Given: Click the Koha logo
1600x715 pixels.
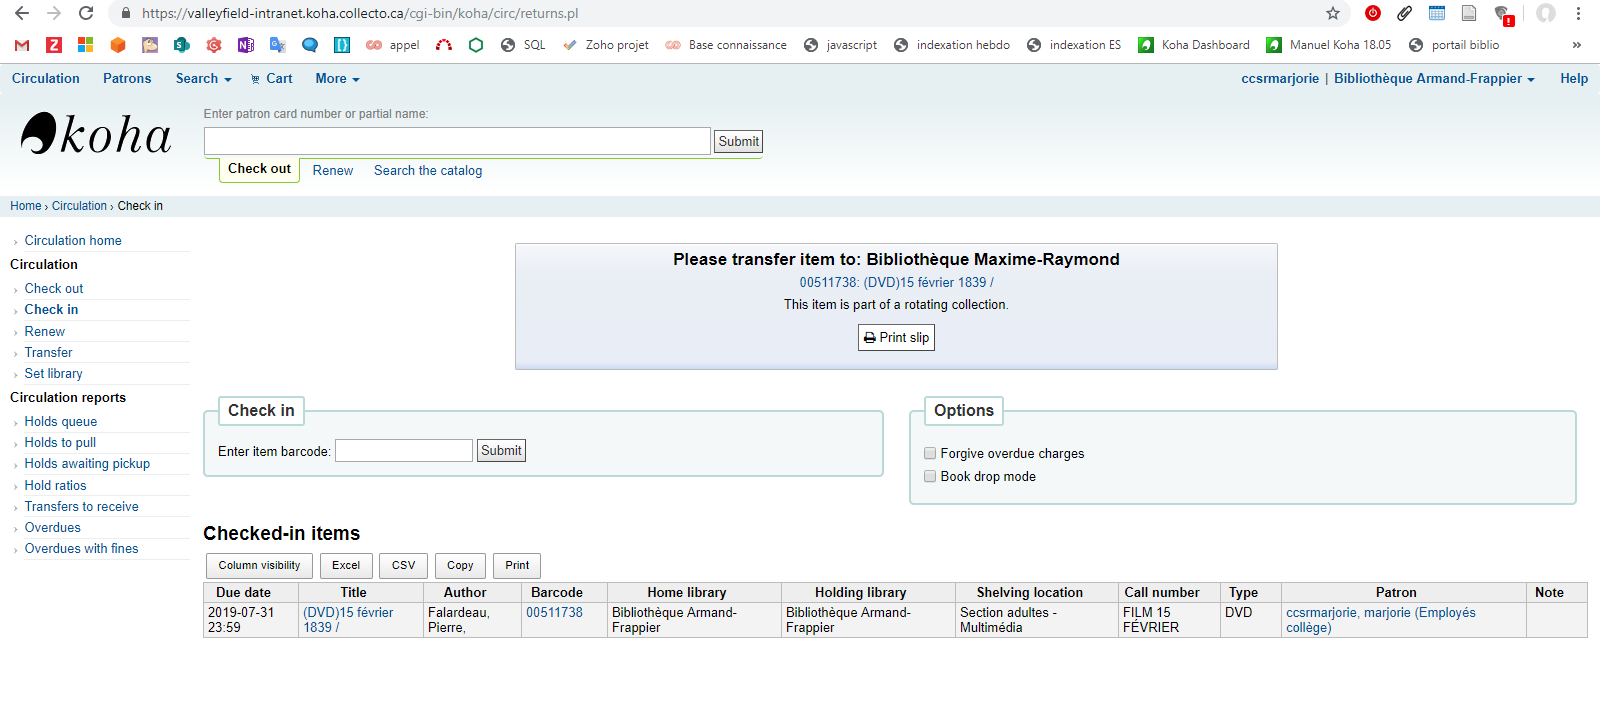Looking at the screenshot, I should click(96, 134).
